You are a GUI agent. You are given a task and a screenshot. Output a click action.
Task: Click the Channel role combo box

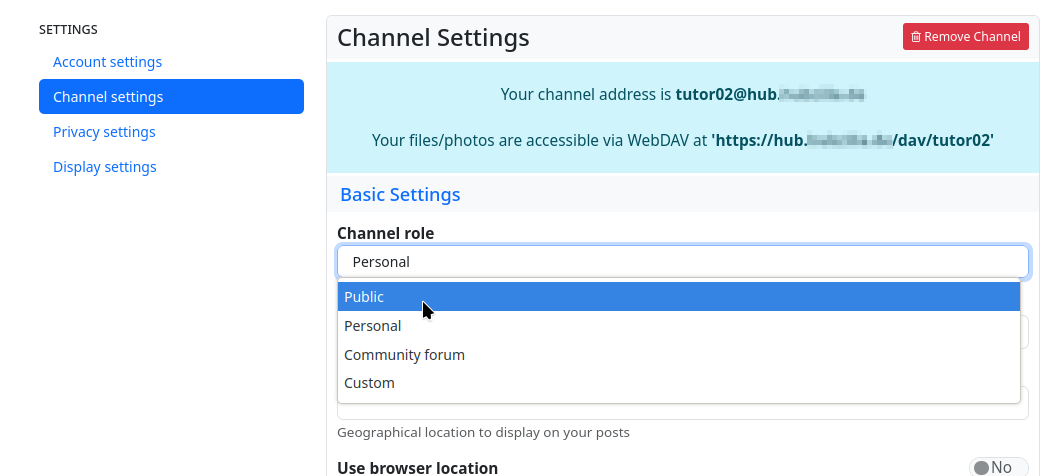(682, 262)
